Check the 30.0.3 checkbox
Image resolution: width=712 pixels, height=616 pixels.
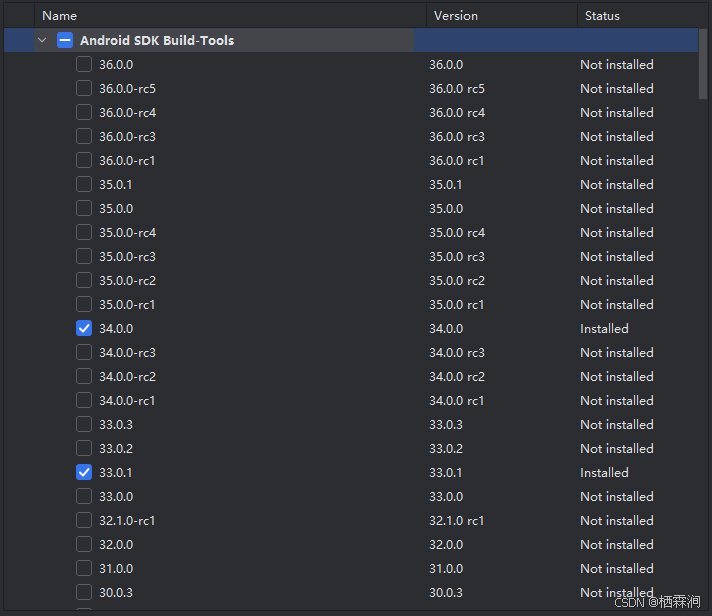tap(84, 592)
